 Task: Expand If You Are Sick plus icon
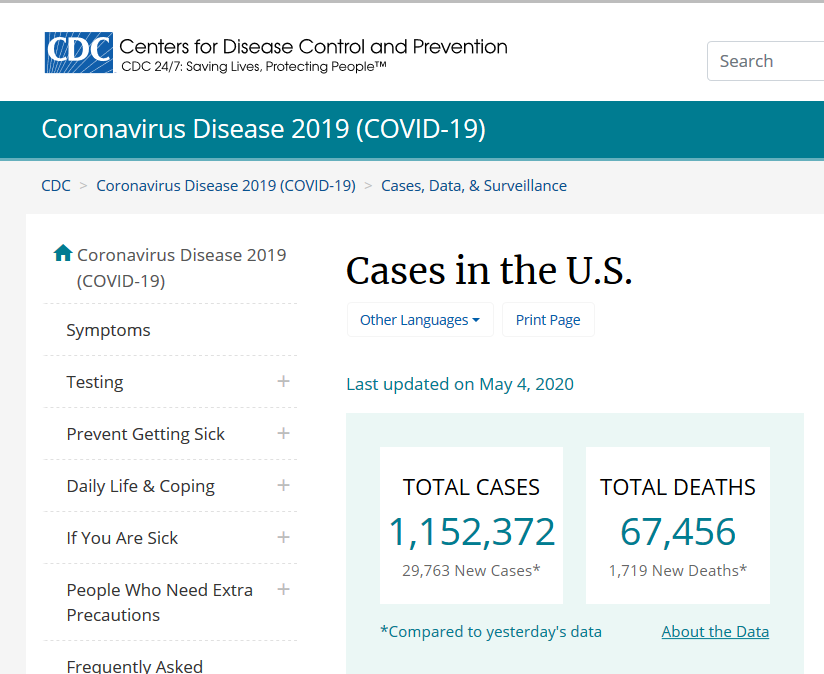[x=283, y=537]
